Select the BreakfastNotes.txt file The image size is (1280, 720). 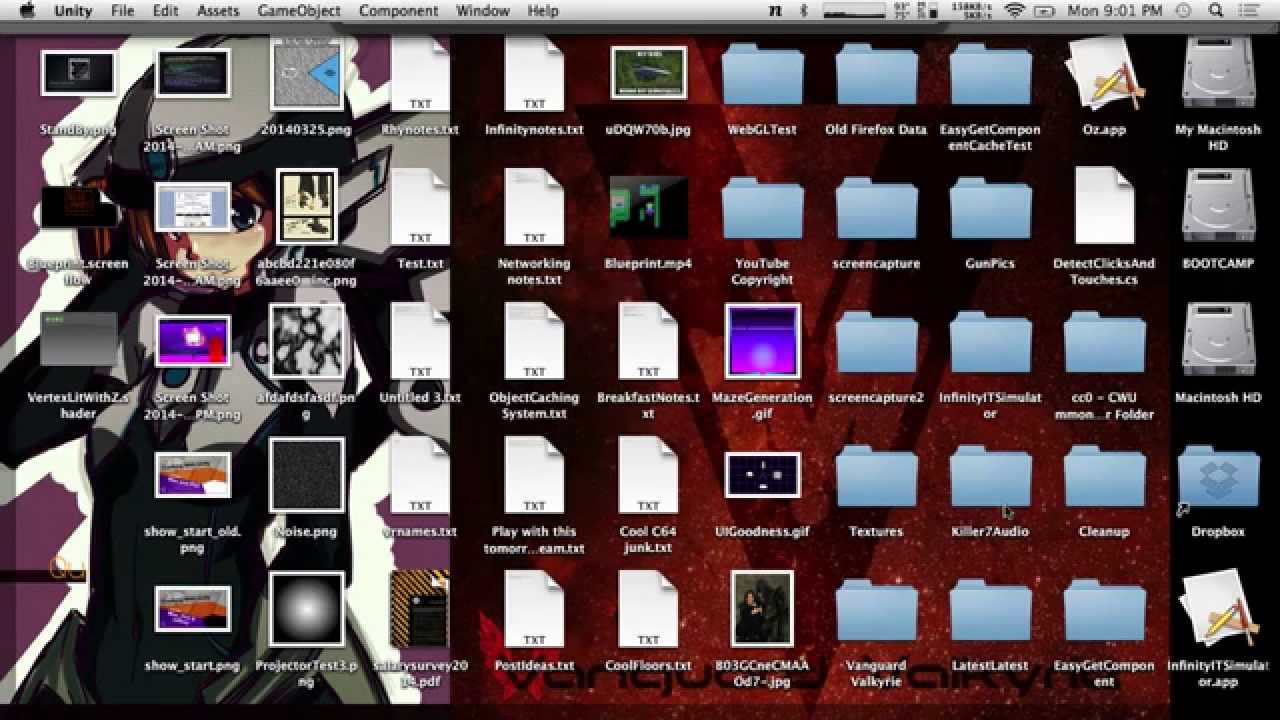coord(648,343)
